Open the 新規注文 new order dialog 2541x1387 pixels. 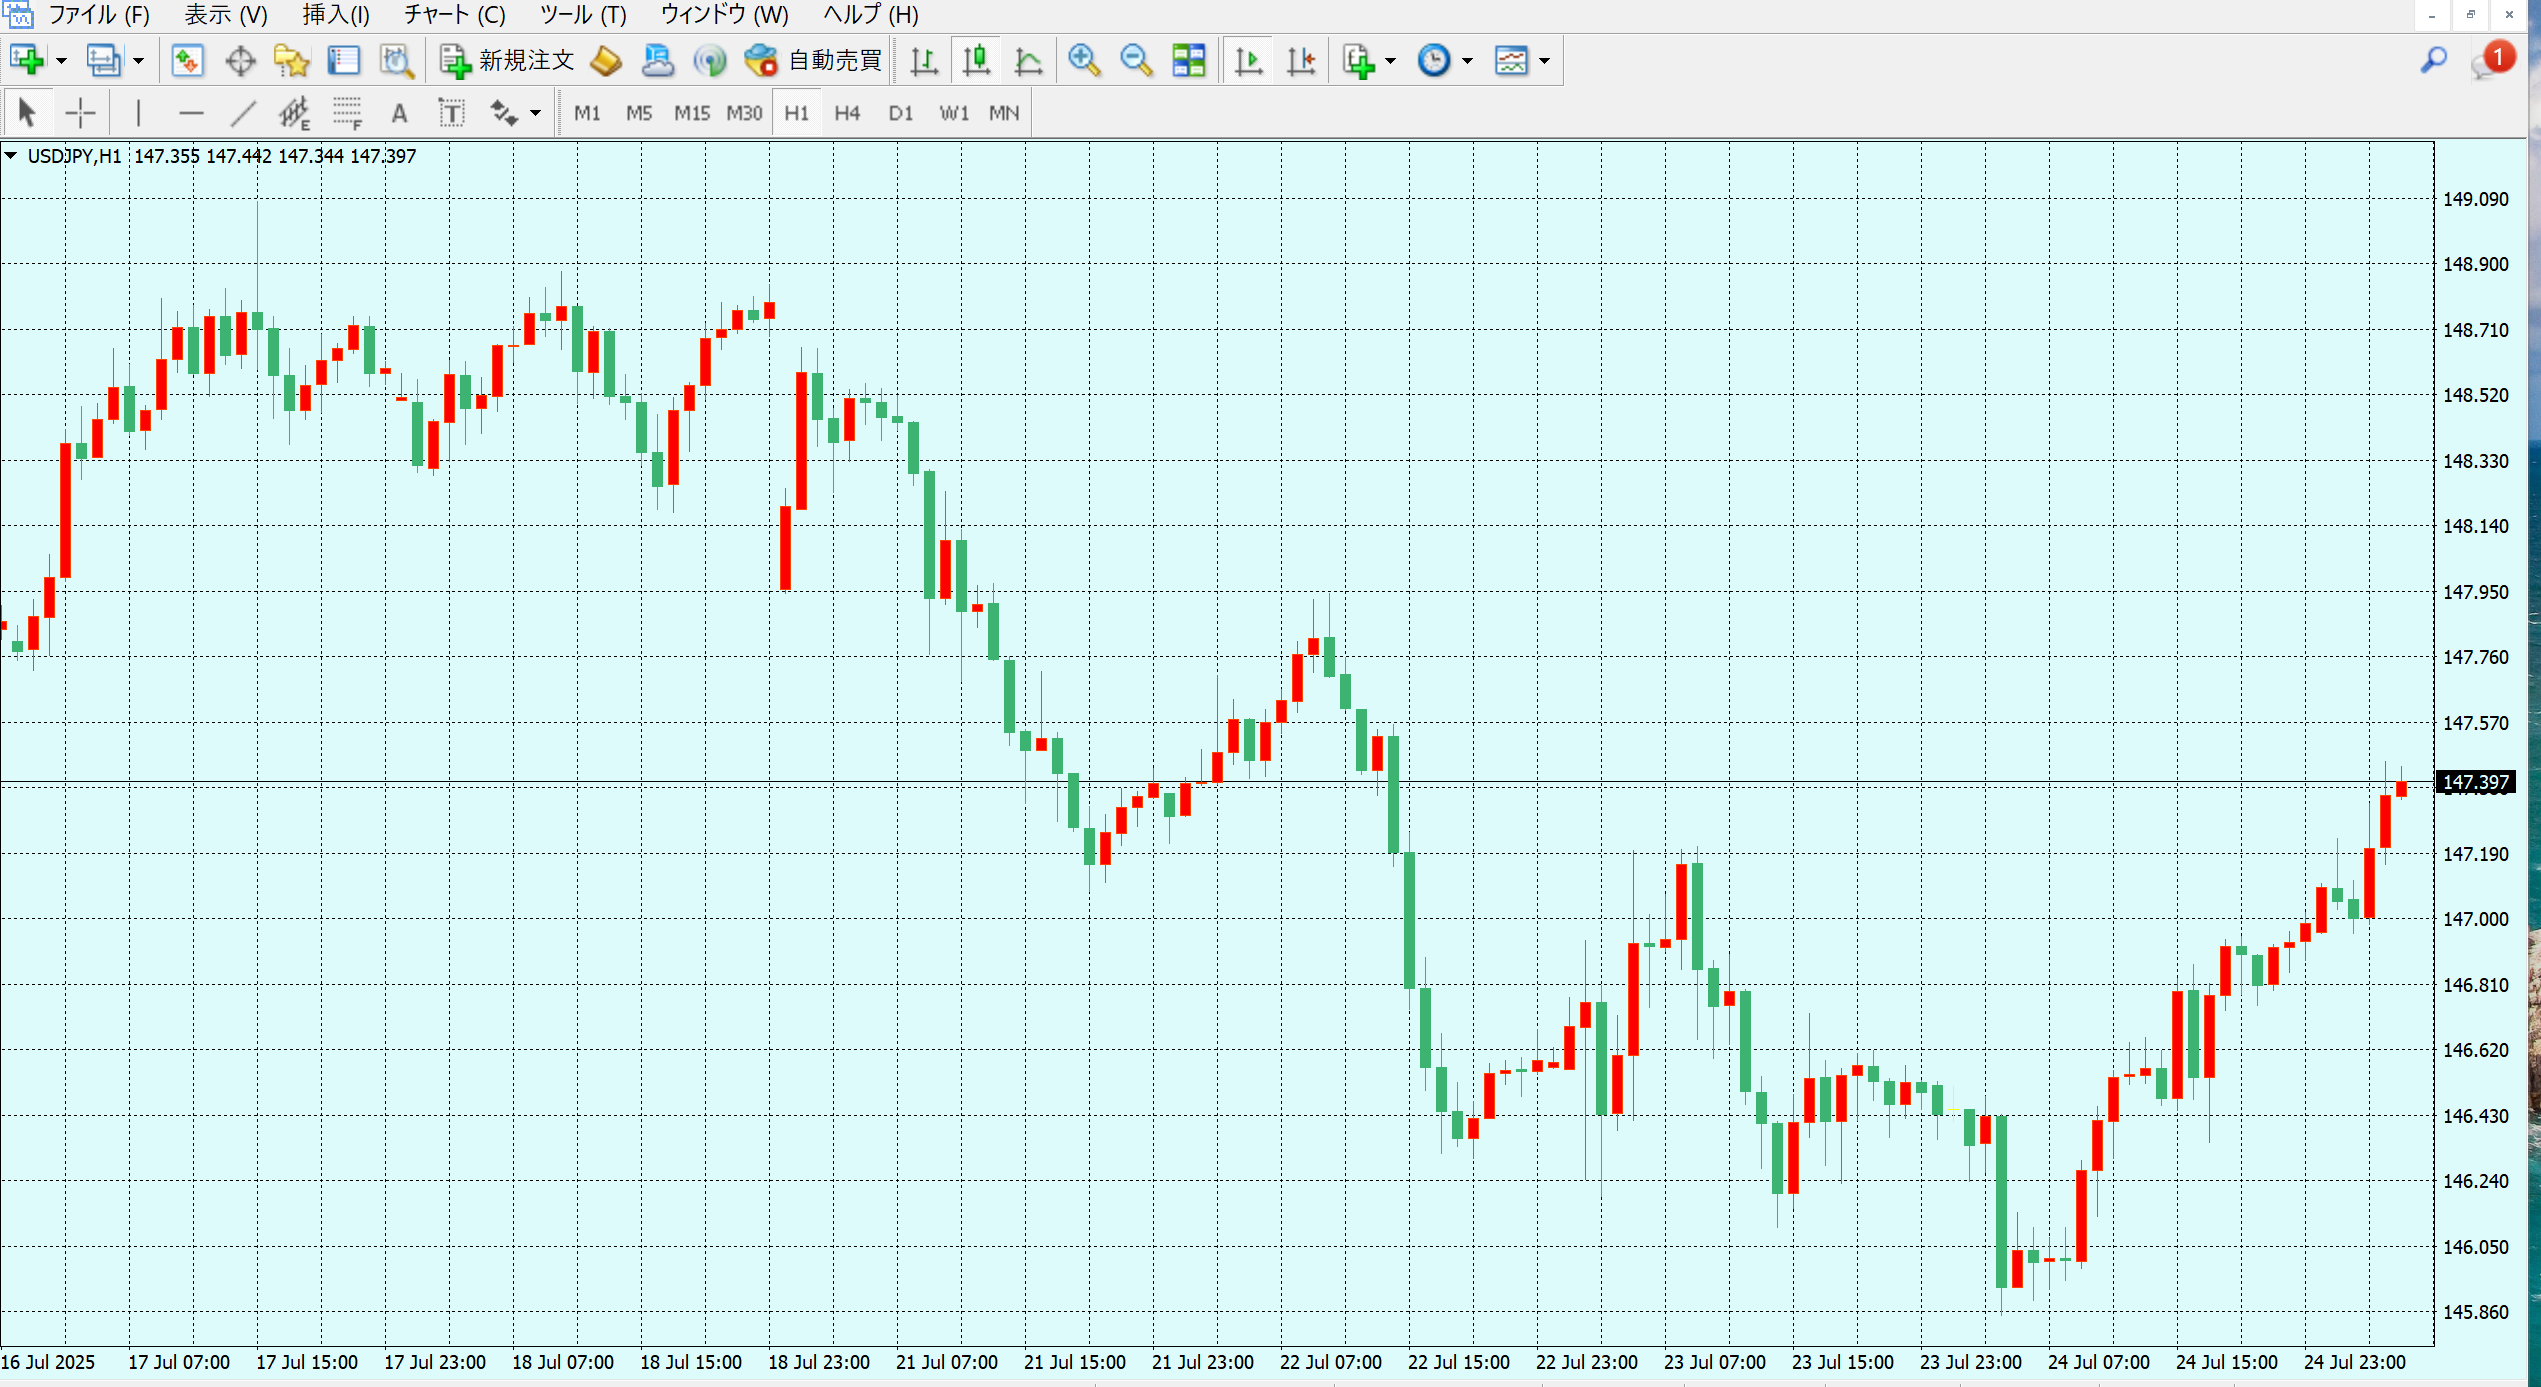[508, 61]
